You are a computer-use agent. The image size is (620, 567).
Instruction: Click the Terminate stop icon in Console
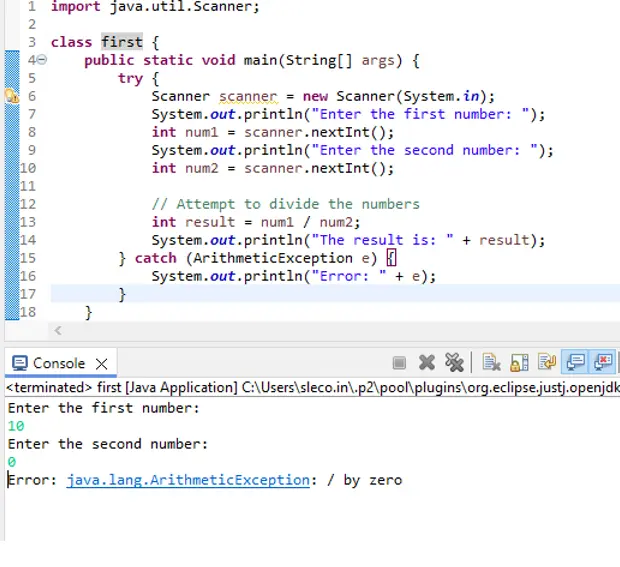399,363
